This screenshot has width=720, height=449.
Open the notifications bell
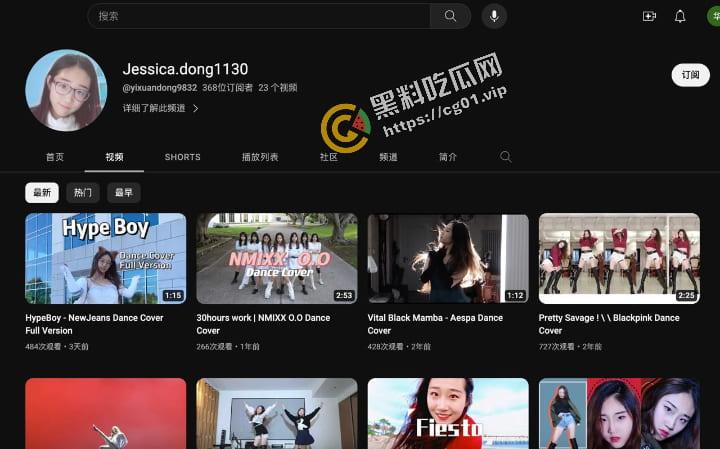click(x=680, y=16)
